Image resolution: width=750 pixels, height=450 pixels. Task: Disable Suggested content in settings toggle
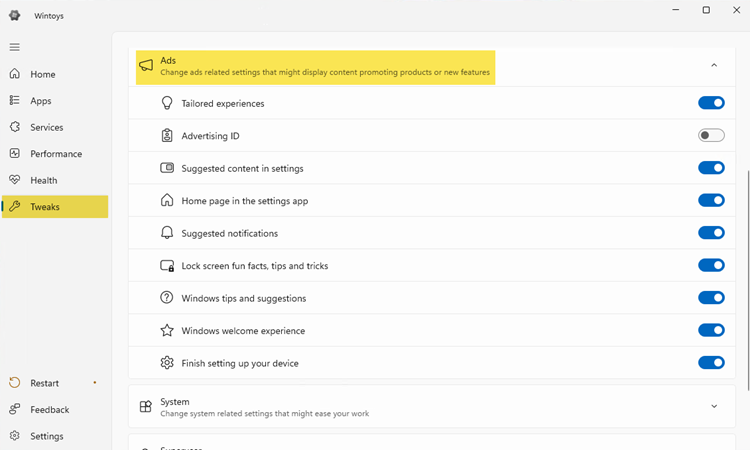tap(711, 168)
